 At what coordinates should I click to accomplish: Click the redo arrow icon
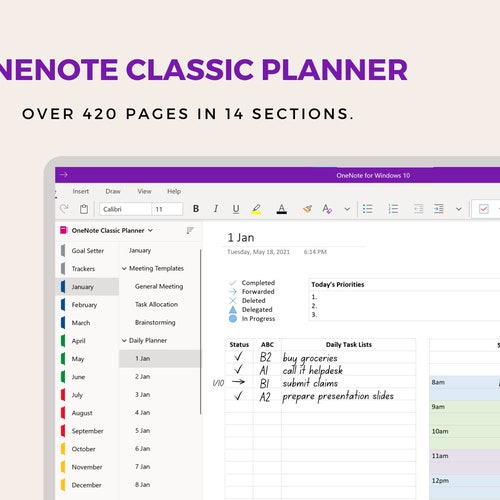[x=64, y=209]
